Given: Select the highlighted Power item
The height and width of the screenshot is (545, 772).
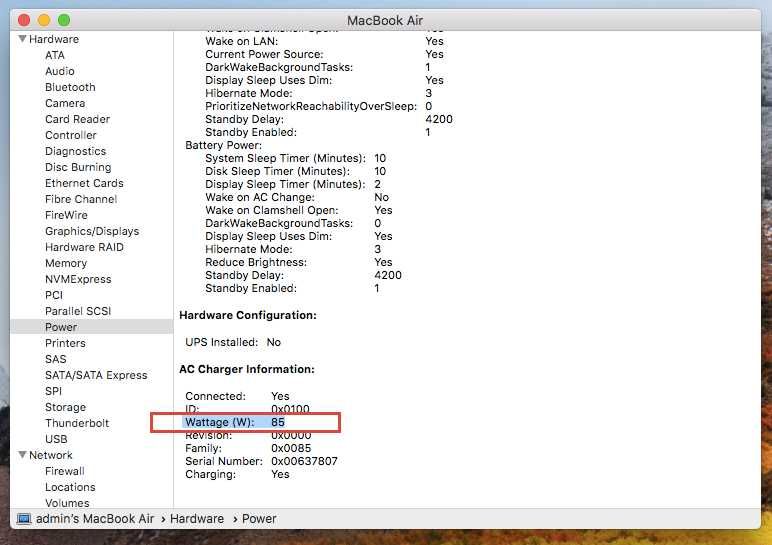Looking at the screenshot, I should point(92,327).
